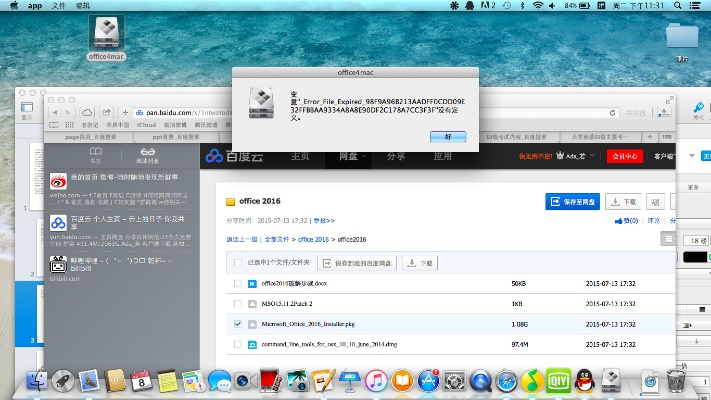
Task: Switch file list view with list icon
Action: tap(668, 239)
